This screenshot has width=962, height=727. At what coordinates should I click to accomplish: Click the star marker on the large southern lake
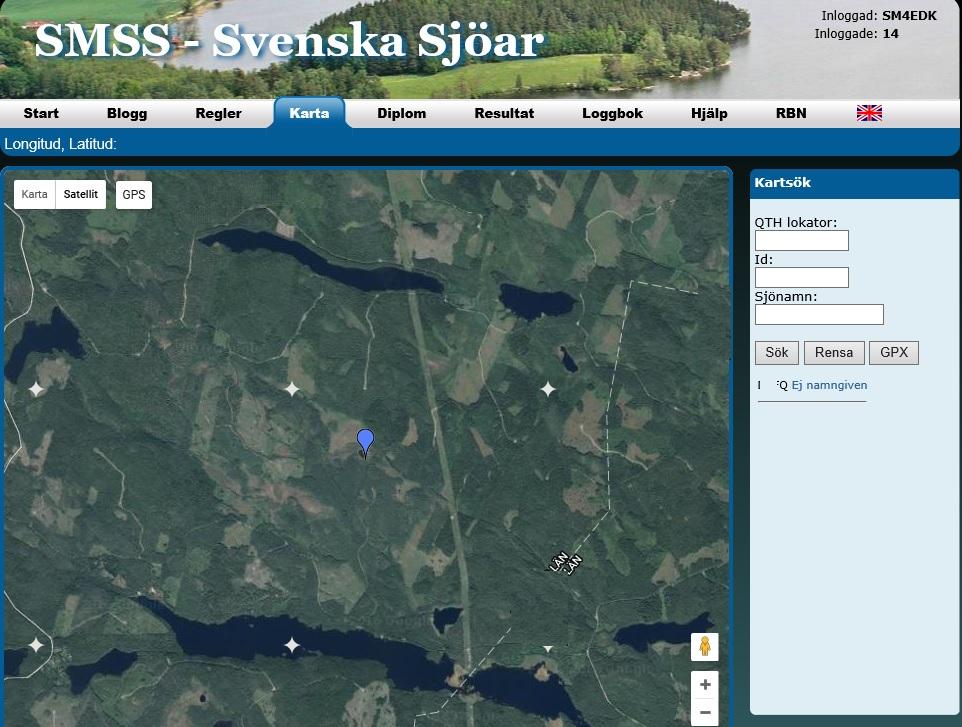(x=292, y=645)
